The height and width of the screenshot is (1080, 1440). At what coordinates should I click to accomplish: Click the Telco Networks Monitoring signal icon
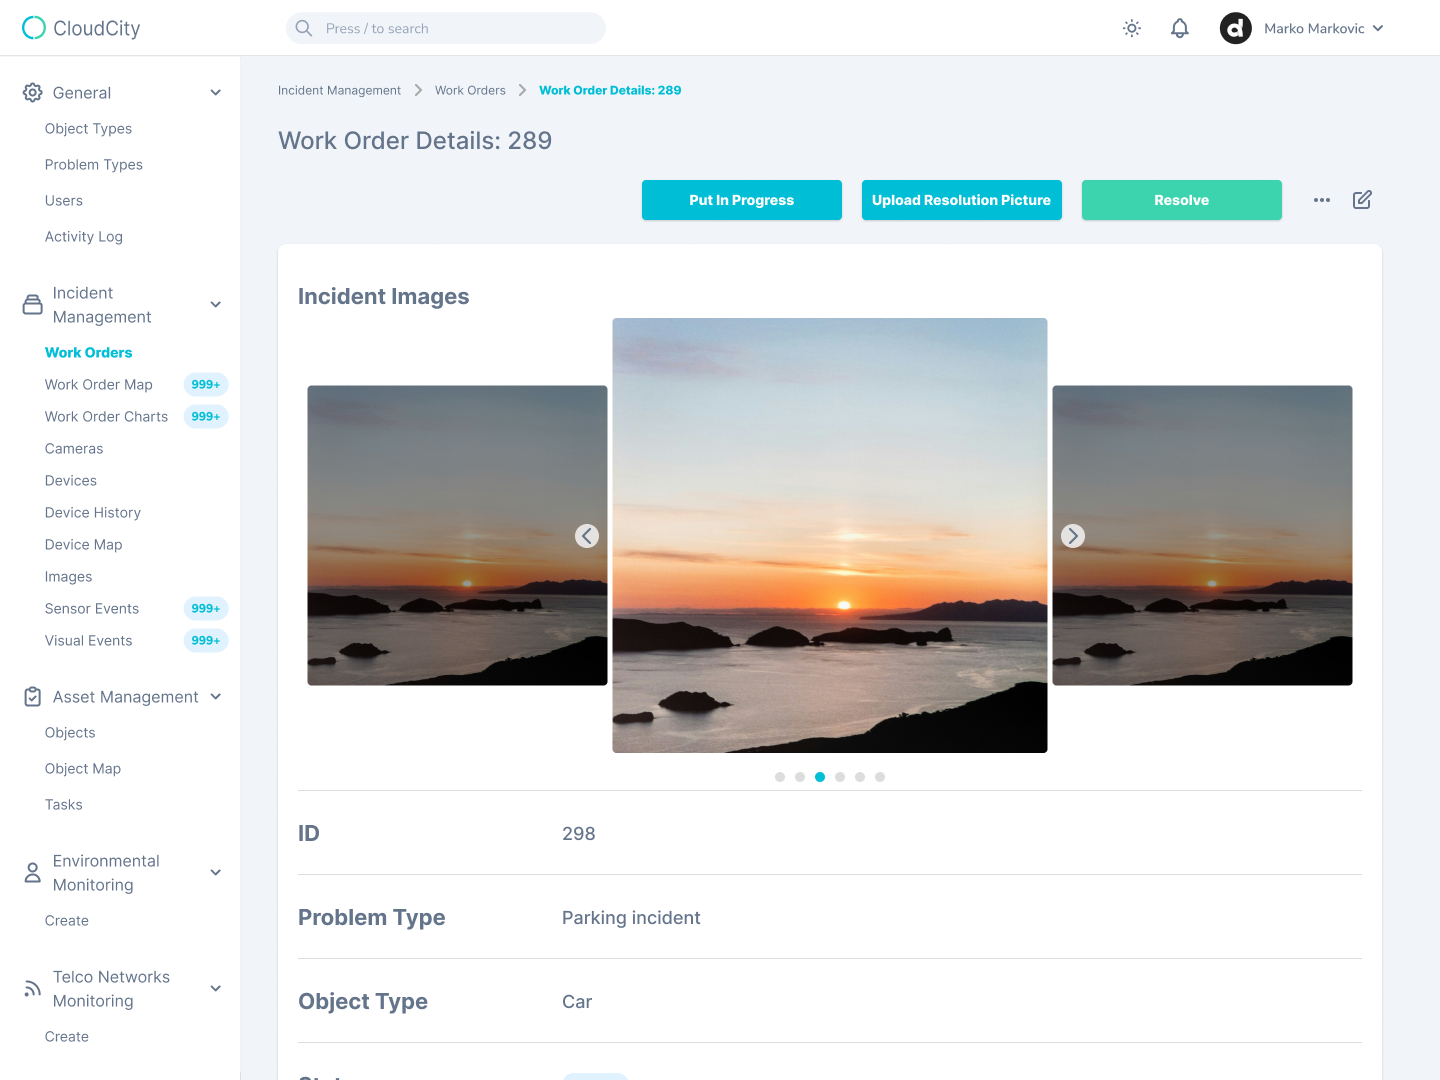31,988
